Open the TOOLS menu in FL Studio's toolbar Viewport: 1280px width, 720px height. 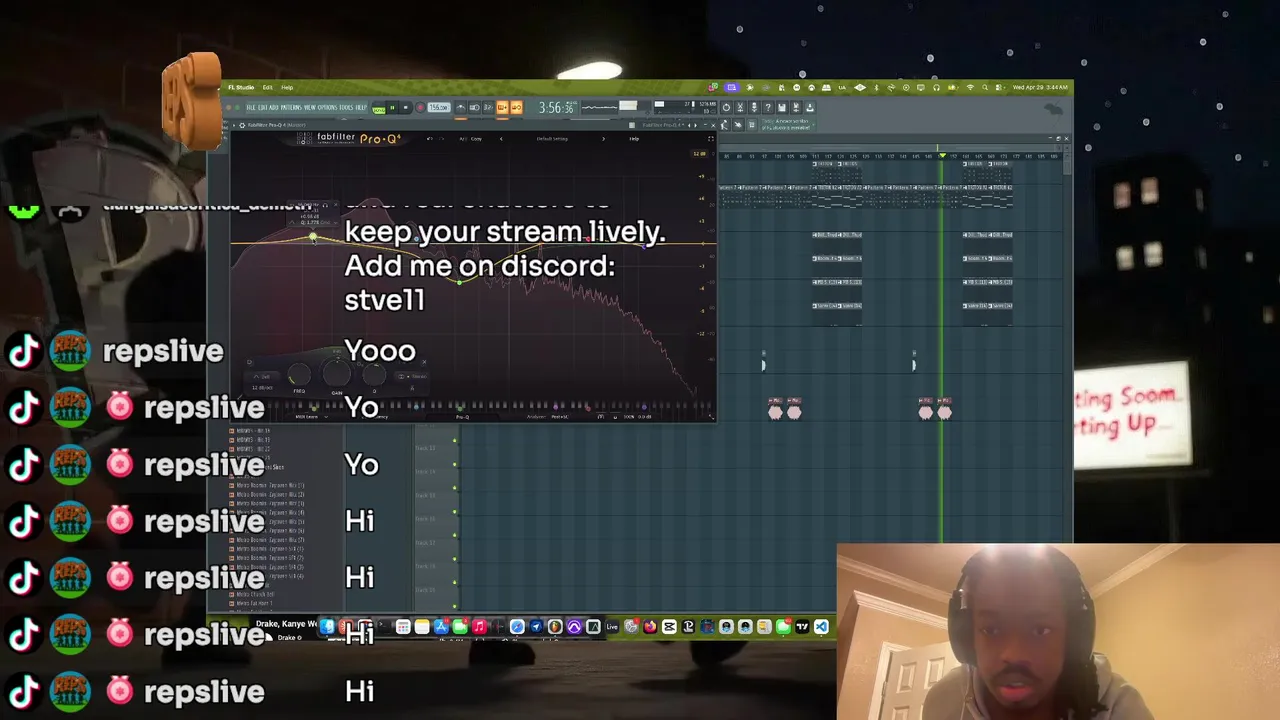coord(346,107)
